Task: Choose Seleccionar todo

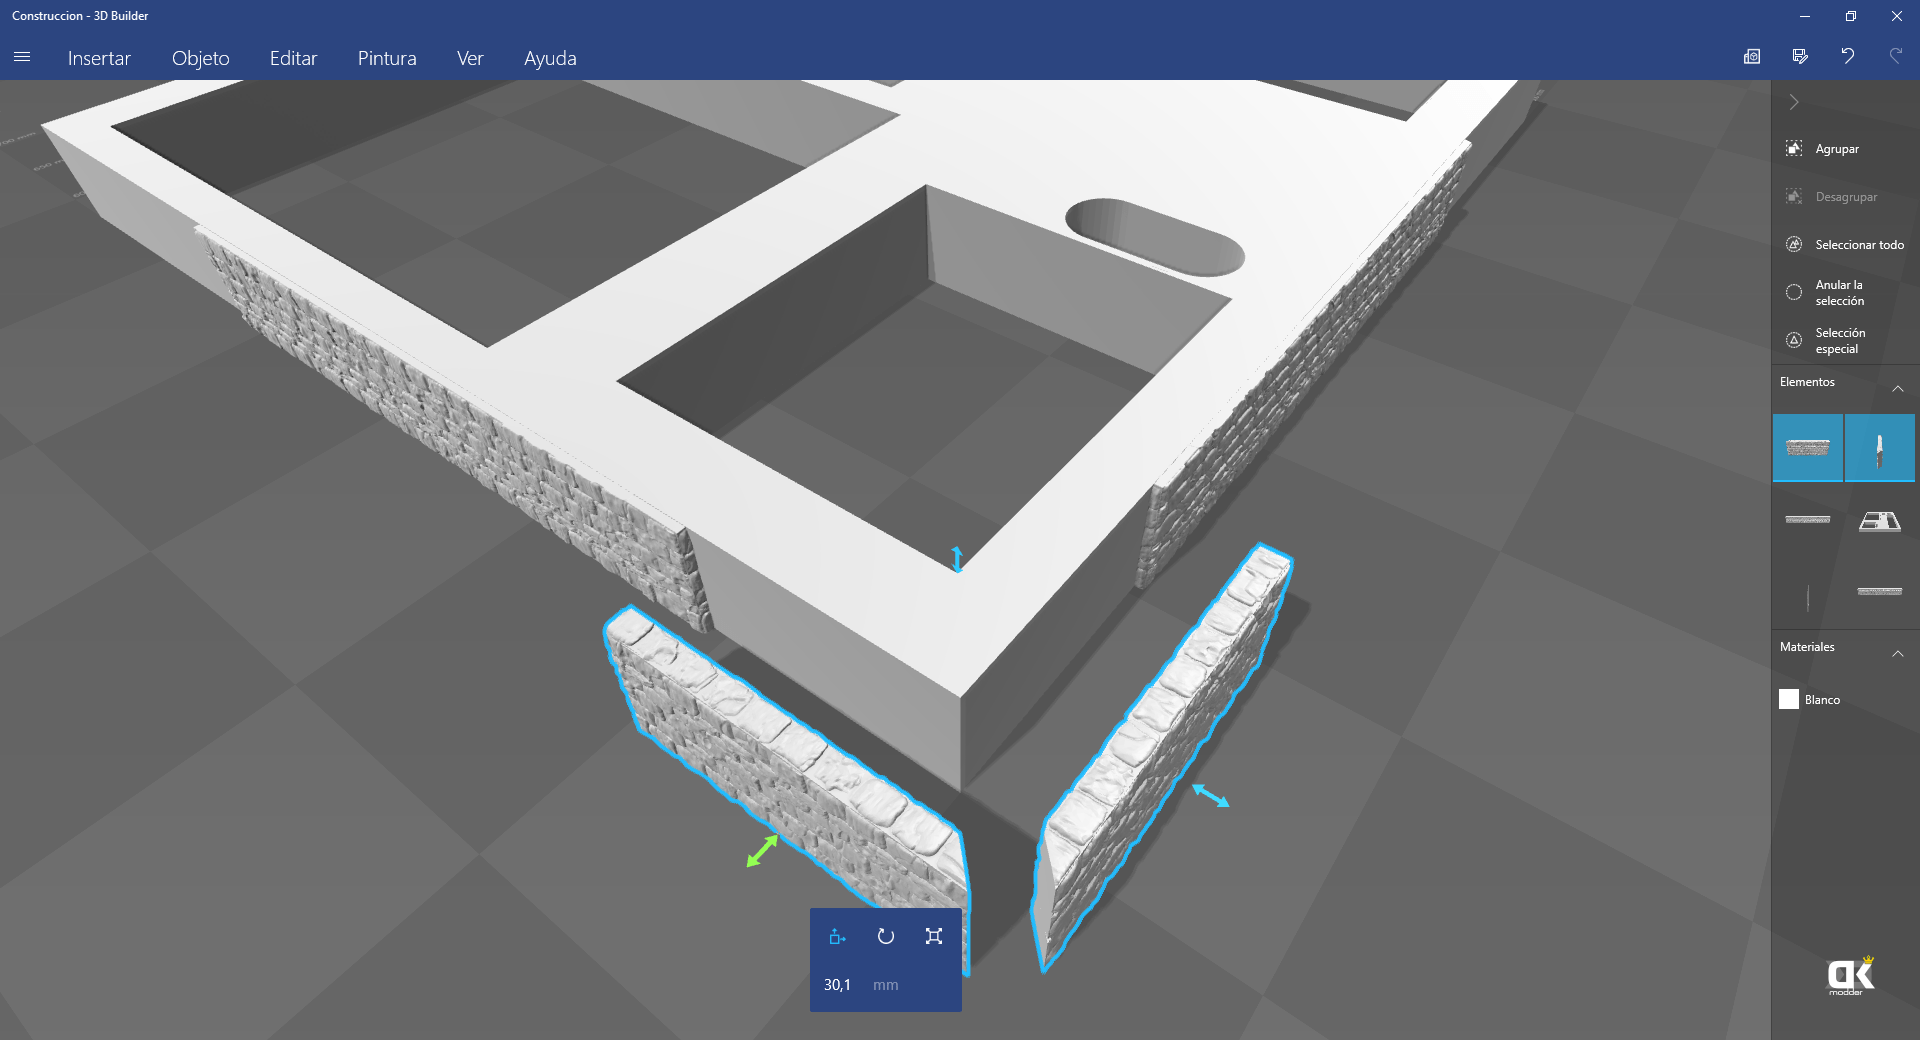Action: click(1859, 245)
